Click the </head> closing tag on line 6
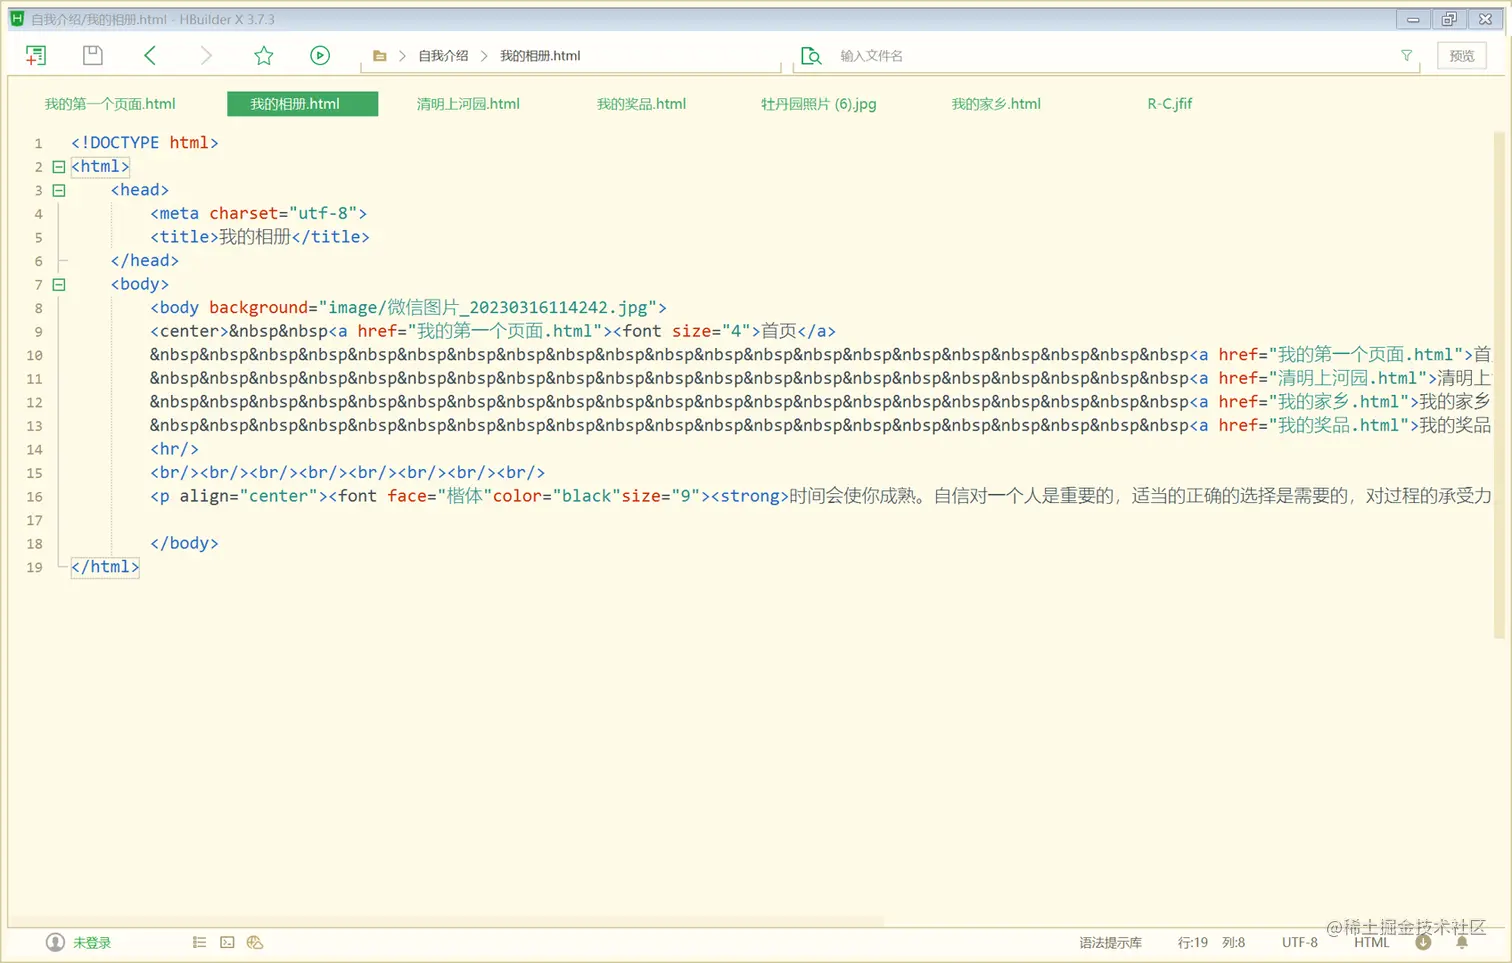Screen dimensions: 1512x963 (145, 261)
